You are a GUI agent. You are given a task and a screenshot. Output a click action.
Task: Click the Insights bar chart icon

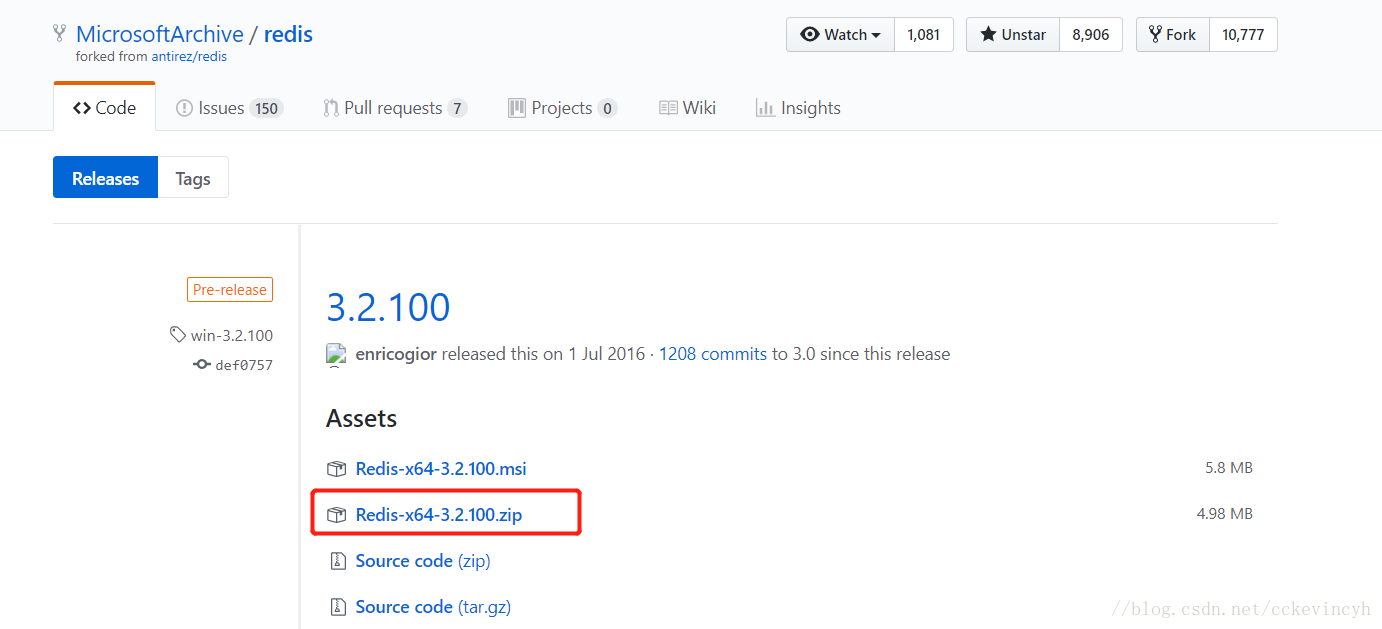765,108
